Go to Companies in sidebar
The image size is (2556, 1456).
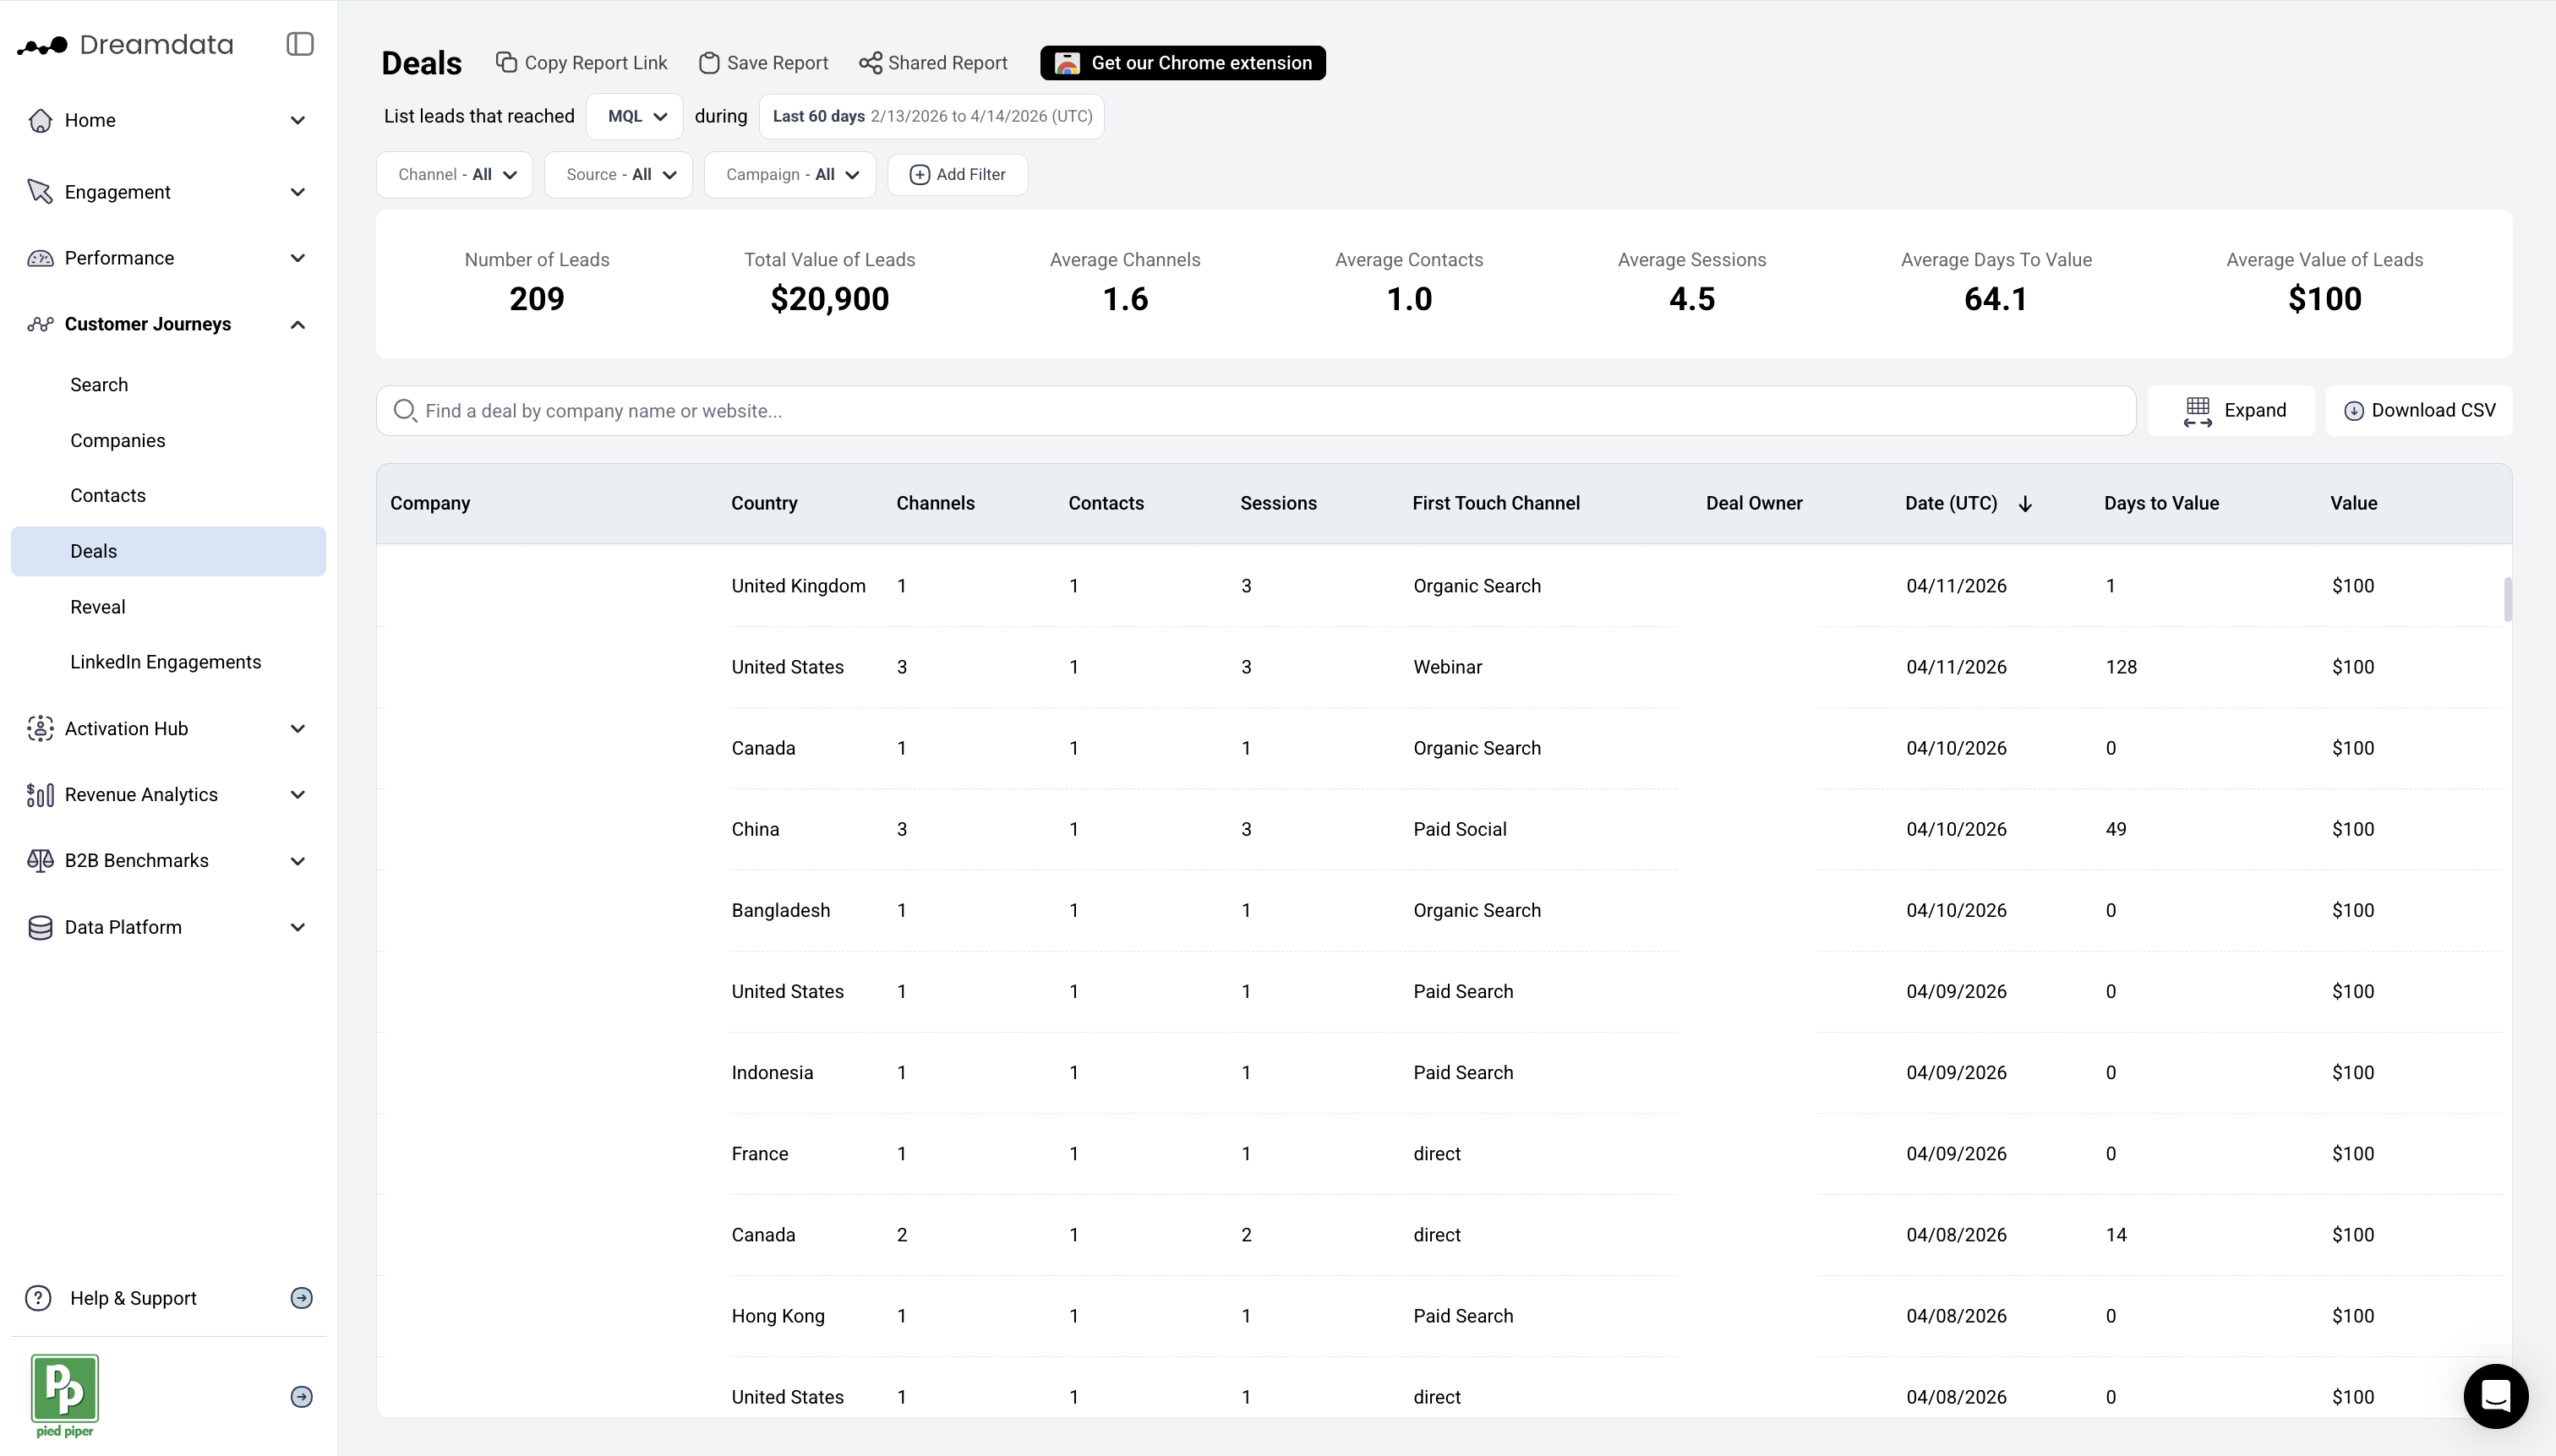tap(118, 441)
